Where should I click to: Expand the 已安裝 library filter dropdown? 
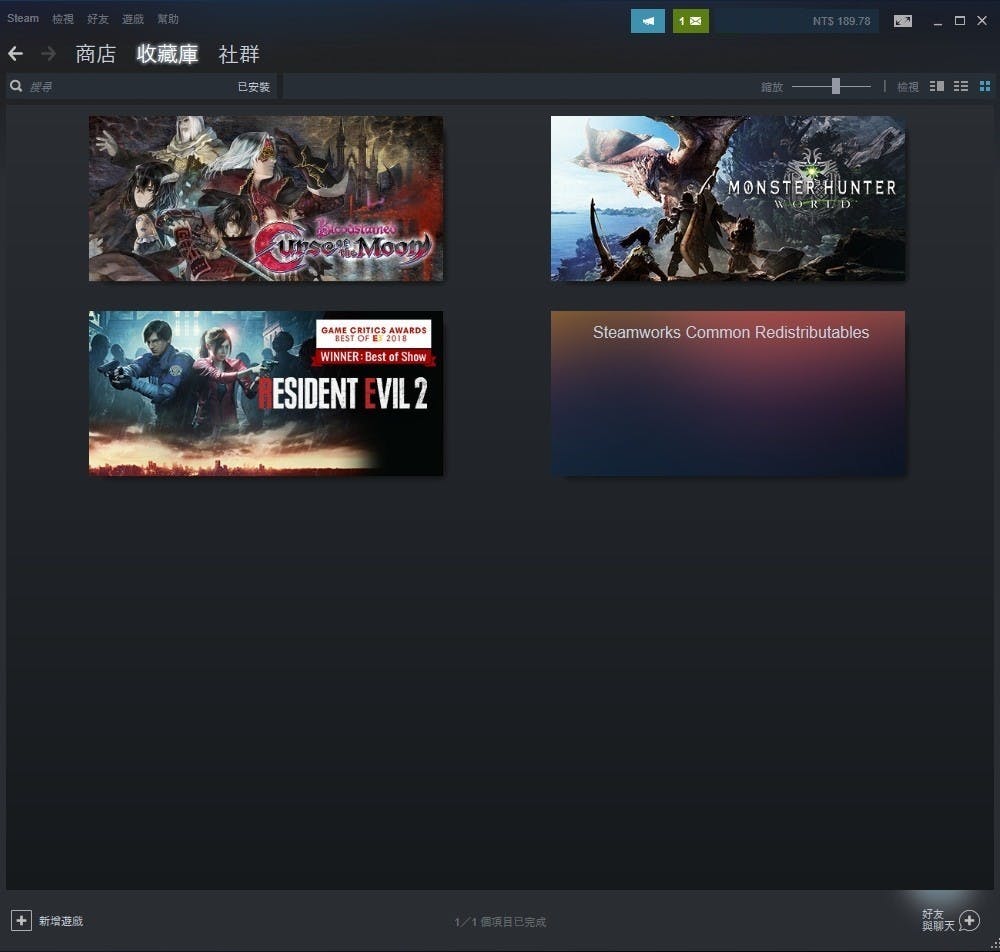(253, 87)
